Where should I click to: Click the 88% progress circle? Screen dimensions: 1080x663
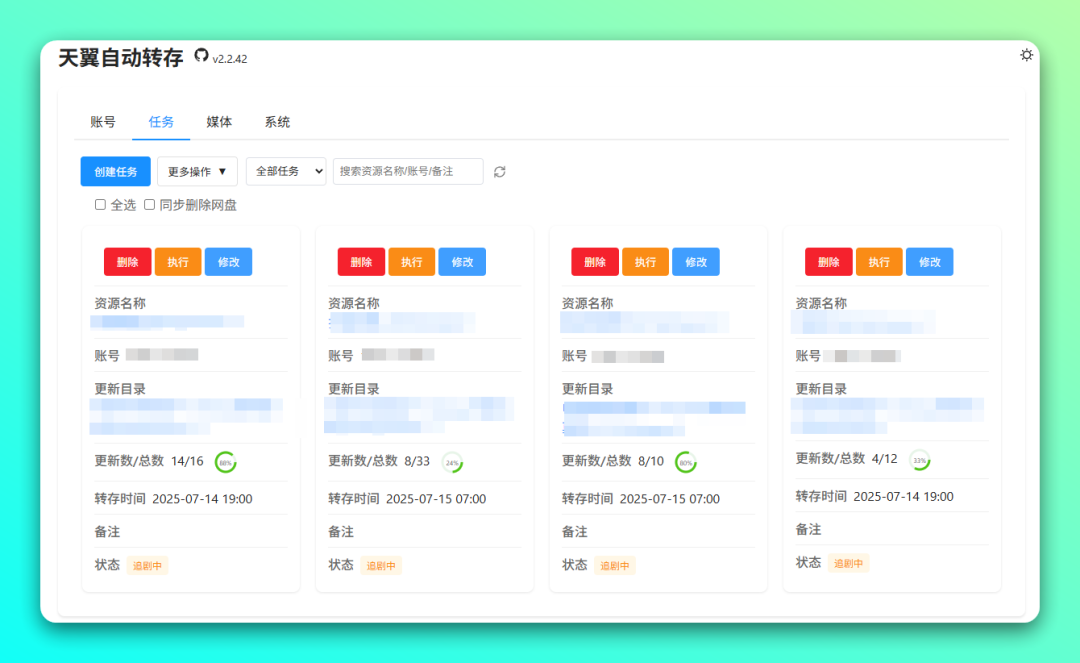226,462
